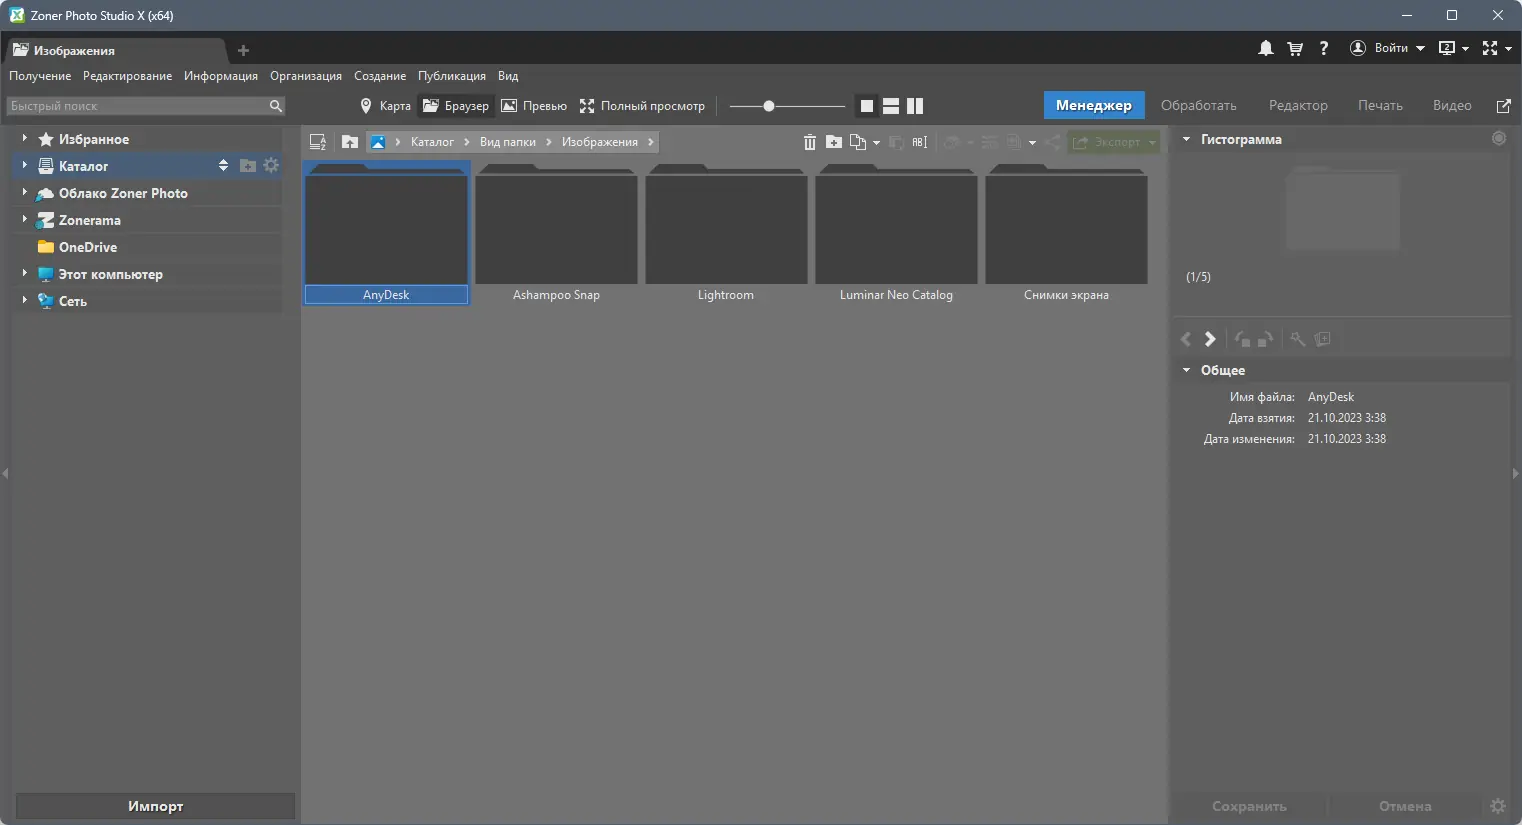This screenshot has height=825, width=1522.
Task: Click the user account avatar icon
Action: tap(1358, 48)
